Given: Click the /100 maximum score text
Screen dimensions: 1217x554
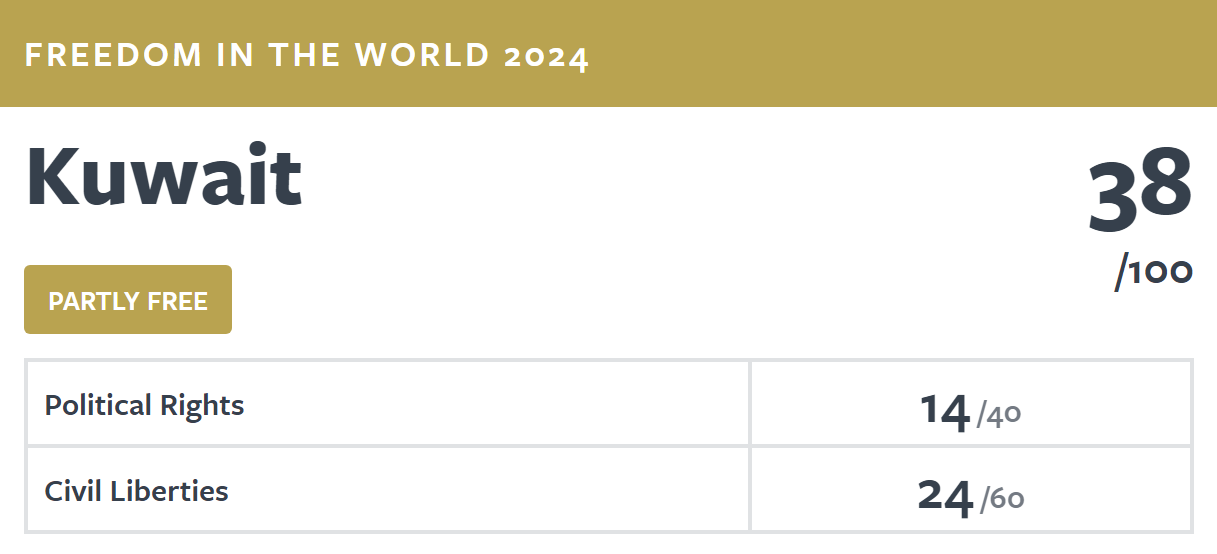Looking at the screenshot, I should 1154,271.
